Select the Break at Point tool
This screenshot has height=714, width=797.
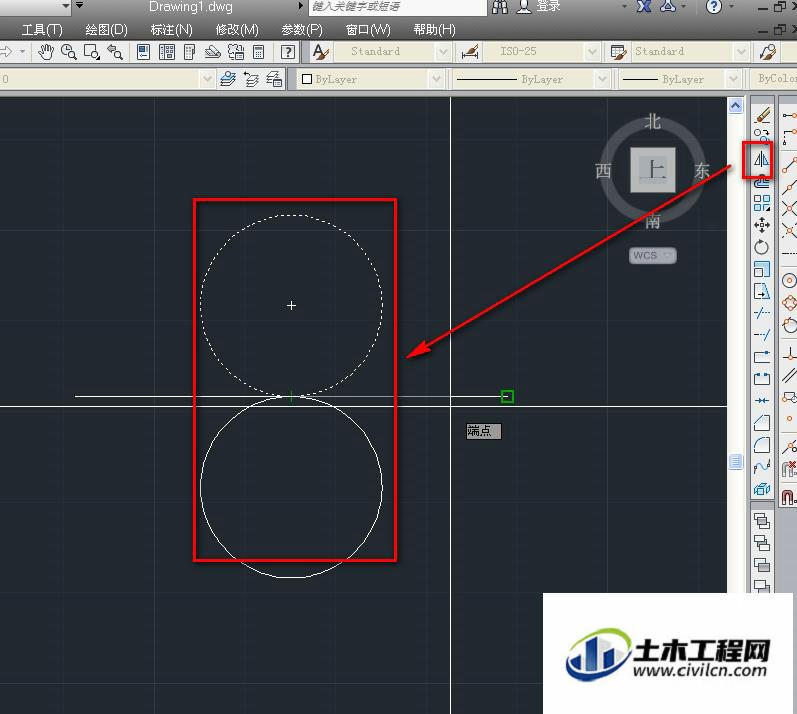point(762,356)
